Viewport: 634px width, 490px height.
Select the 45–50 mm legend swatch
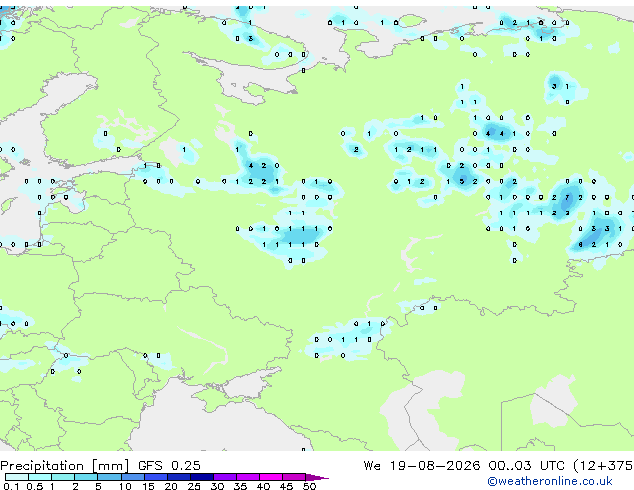coord(294,477)
